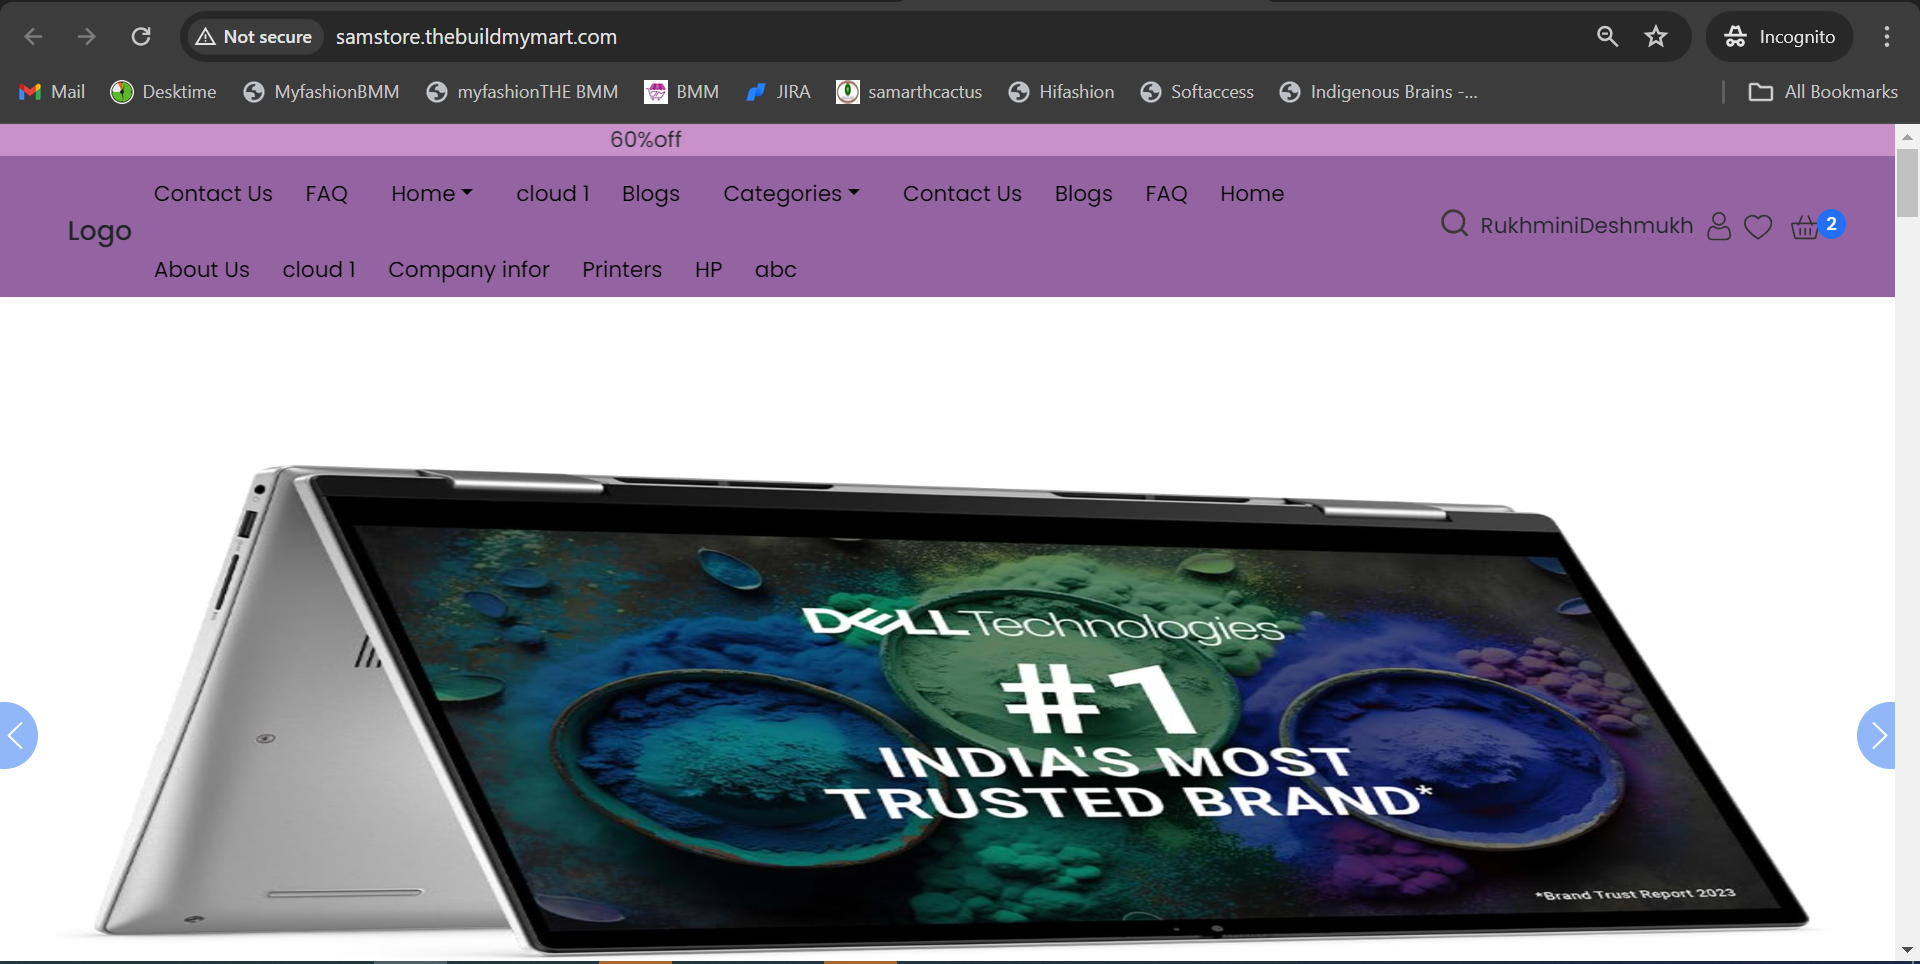Open the JIRA bookmark
The image size is (1920, 964).
coord(778,92)
